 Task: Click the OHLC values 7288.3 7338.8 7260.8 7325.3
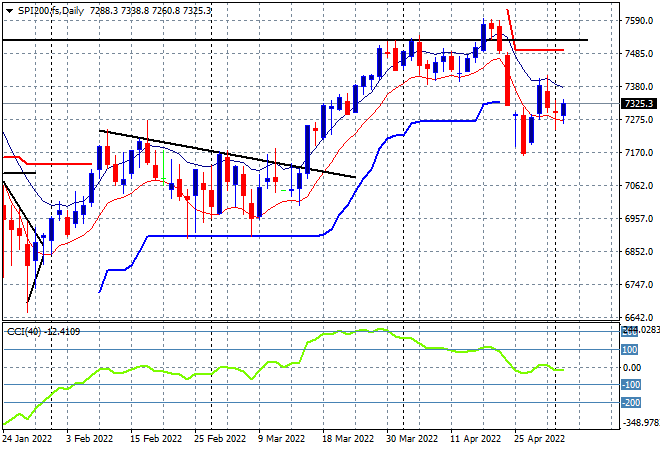click(150, 11)
